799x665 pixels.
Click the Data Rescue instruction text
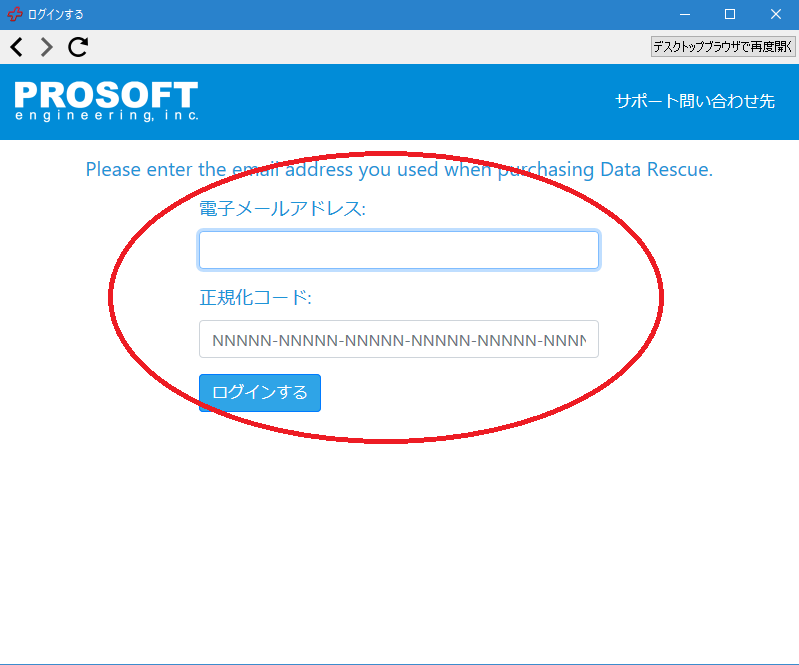(399, 169)
